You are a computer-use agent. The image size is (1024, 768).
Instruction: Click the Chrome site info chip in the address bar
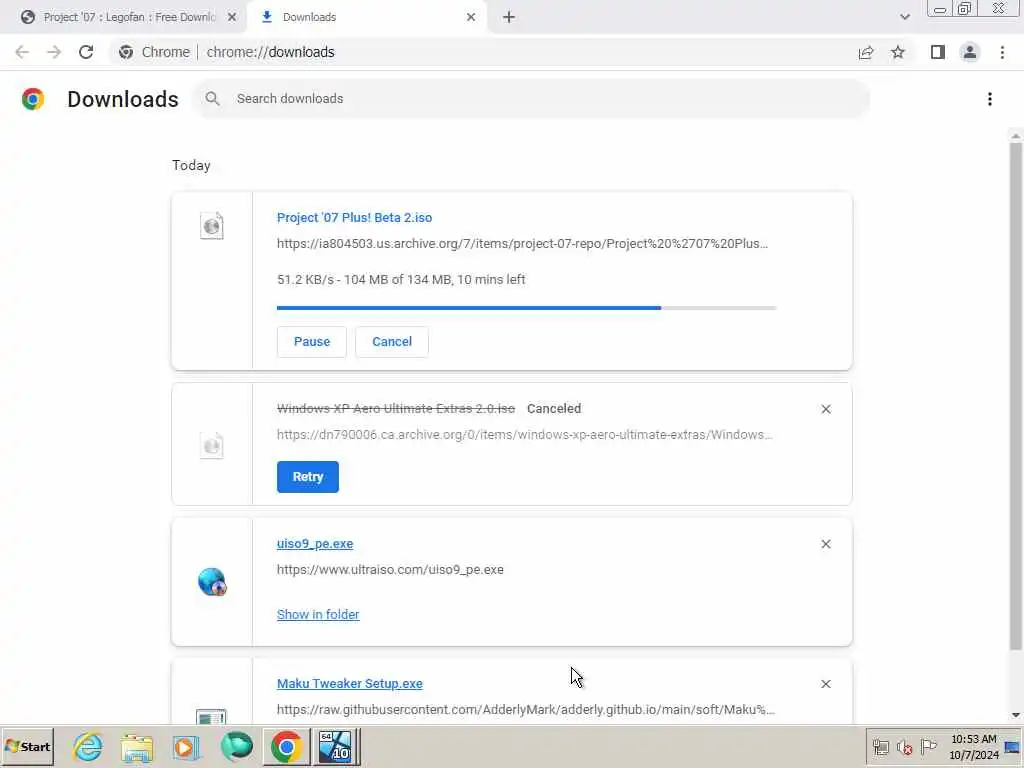tap(155, 52)
